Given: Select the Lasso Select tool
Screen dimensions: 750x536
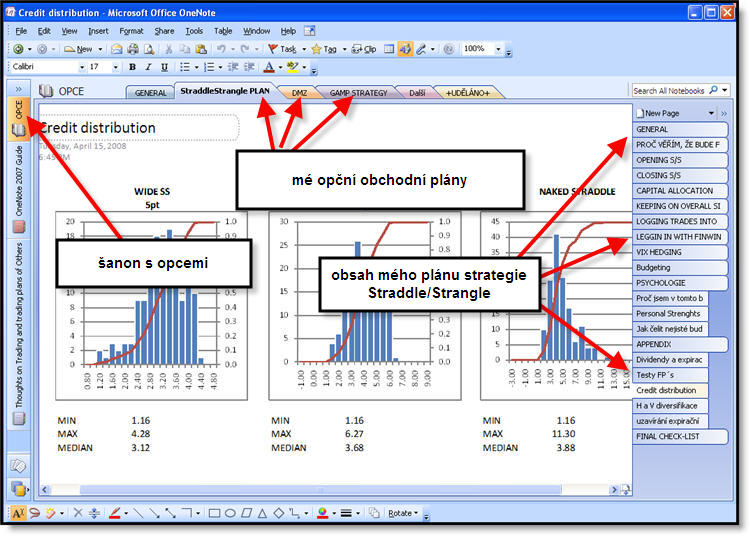Looking at the screenshot, I should 34,514.
